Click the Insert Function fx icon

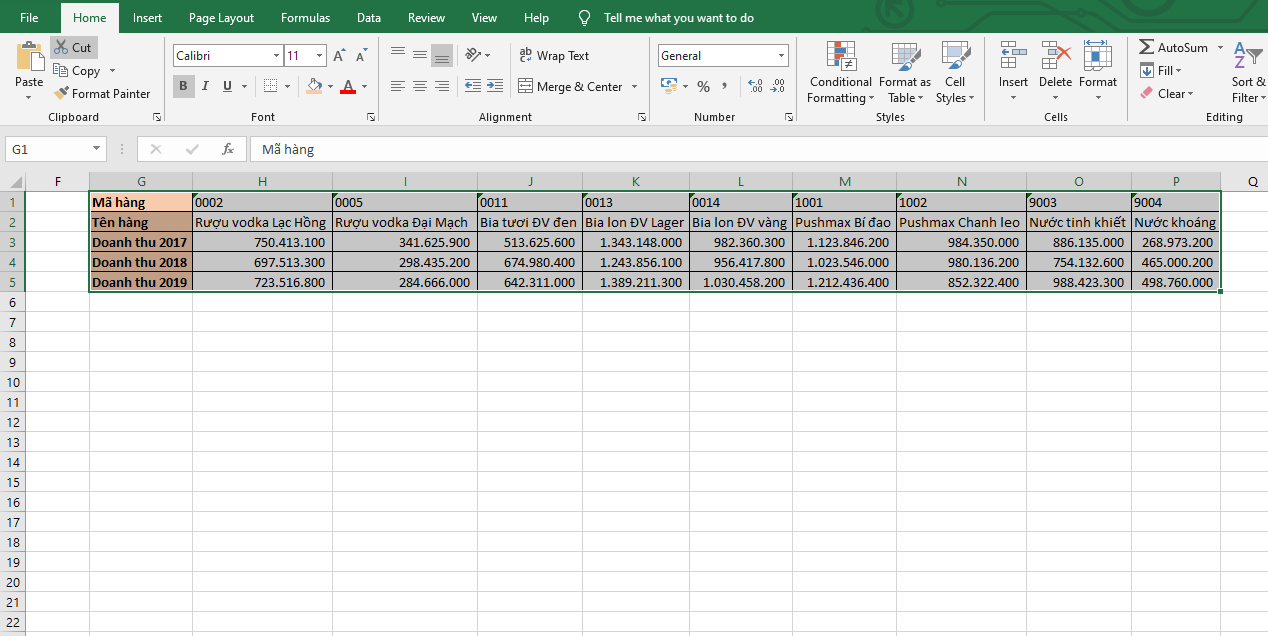pyautogui.click(x=228, y=149)
